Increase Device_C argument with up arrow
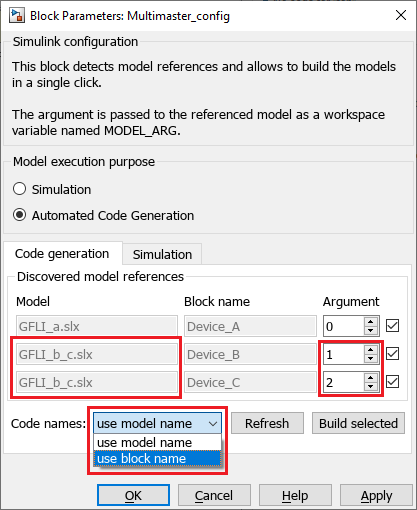This screenshot has height=510, width=417. (371, 378)
